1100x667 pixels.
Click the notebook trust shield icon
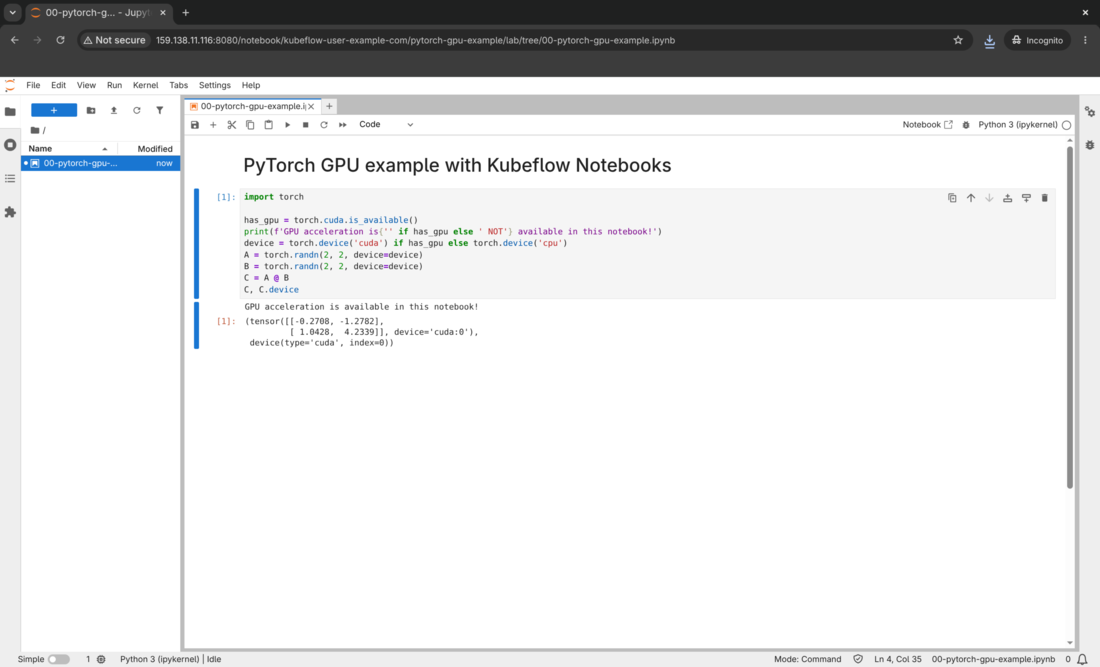pos(858,659)
